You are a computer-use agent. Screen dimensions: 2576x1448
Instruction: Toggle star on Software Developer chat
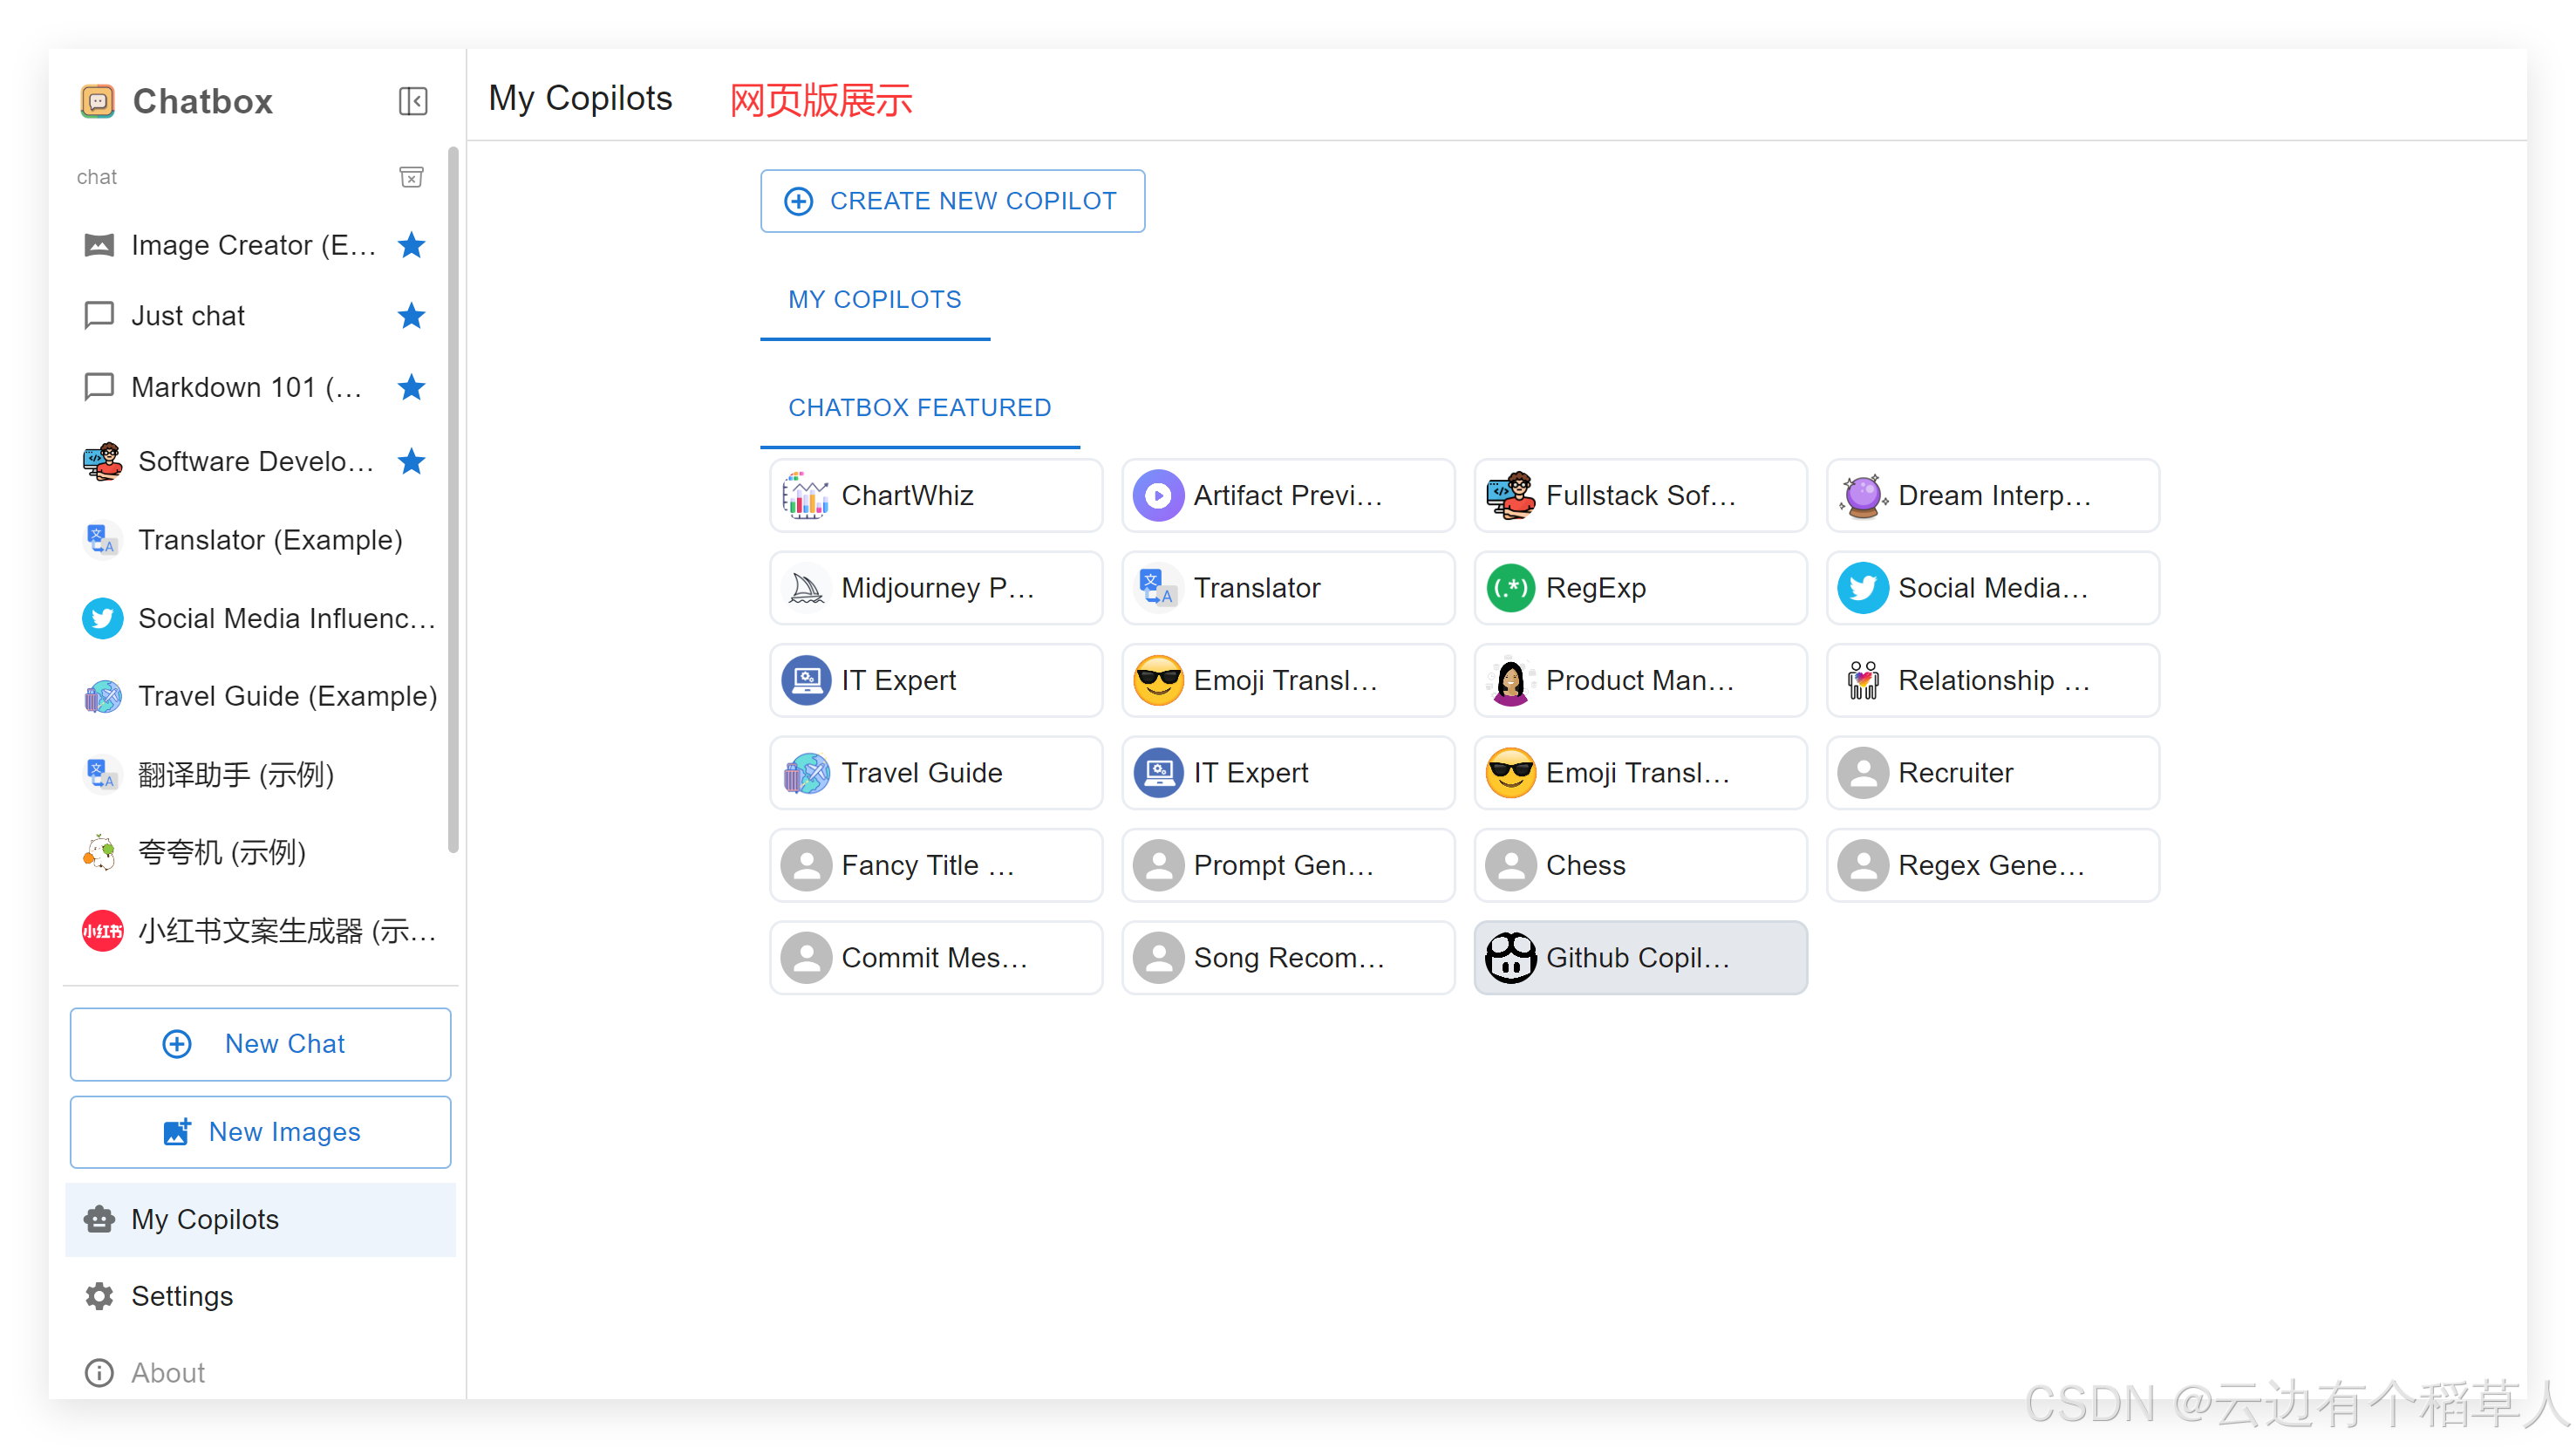coord(411,461)
